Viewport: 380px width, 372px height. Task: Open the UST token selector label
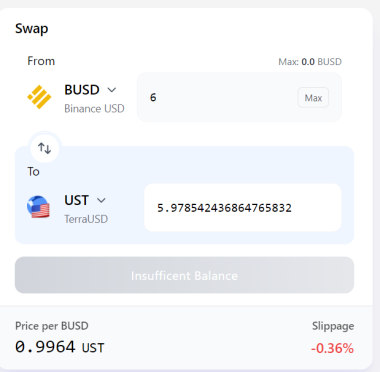pyautogui.click(x=76, y=200)
